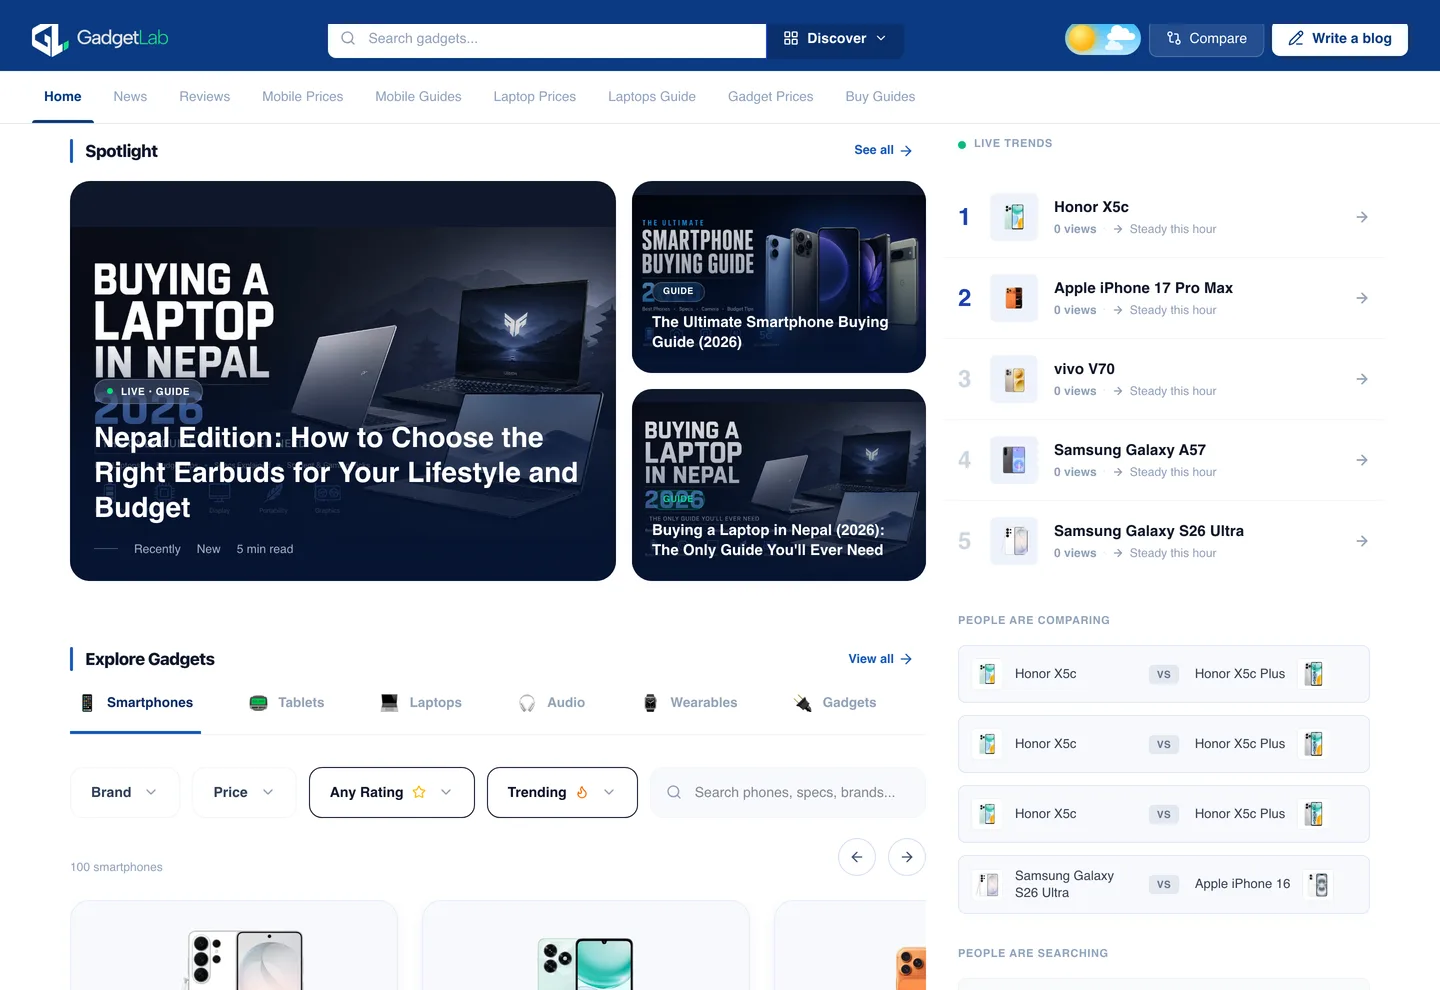Click the next arrow carousel button
Image resolution: width=1440 pixels, height=990 pixels.
click(907, 857)
